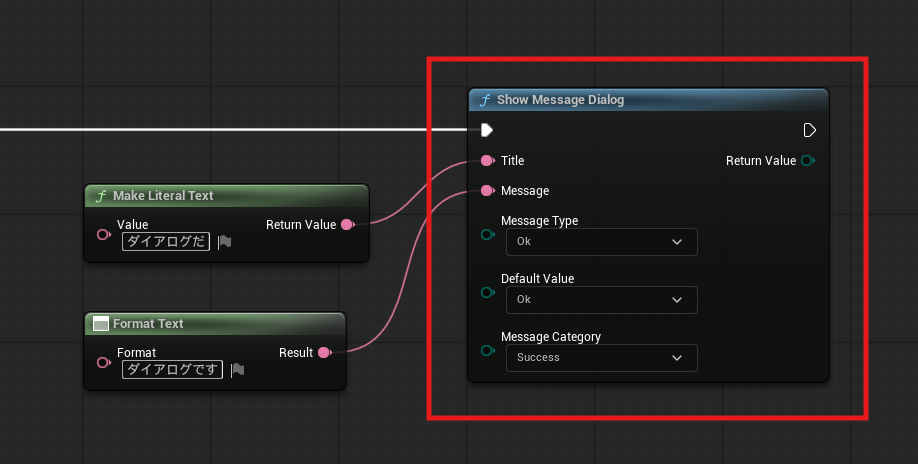Viewport: 918px width, 464px height.
Task: Click localization flag beside Format text field
Action: coord(237,370)
